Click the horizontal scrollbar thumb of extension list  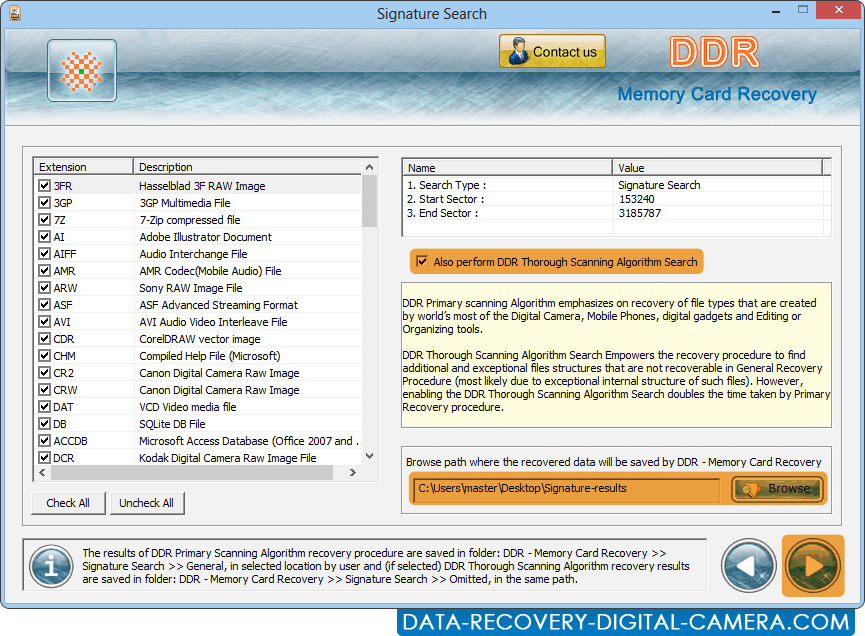(x=192, y=473)
